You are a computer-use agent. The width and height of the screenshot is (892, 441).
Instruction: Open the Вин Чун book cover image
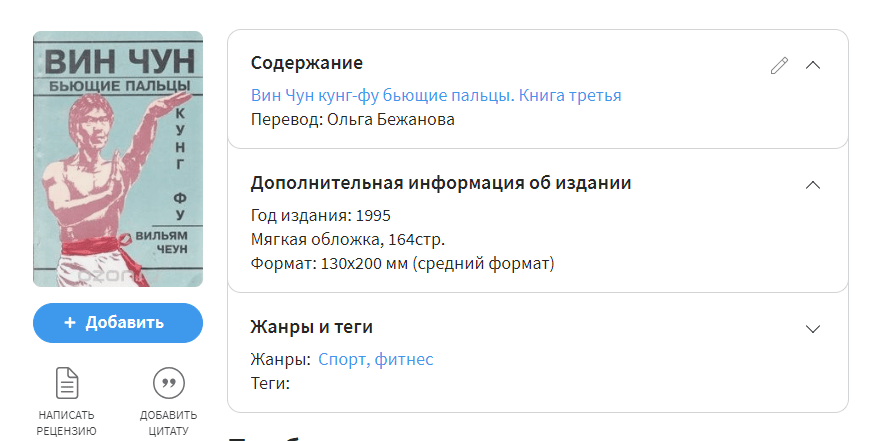point(118,160)
